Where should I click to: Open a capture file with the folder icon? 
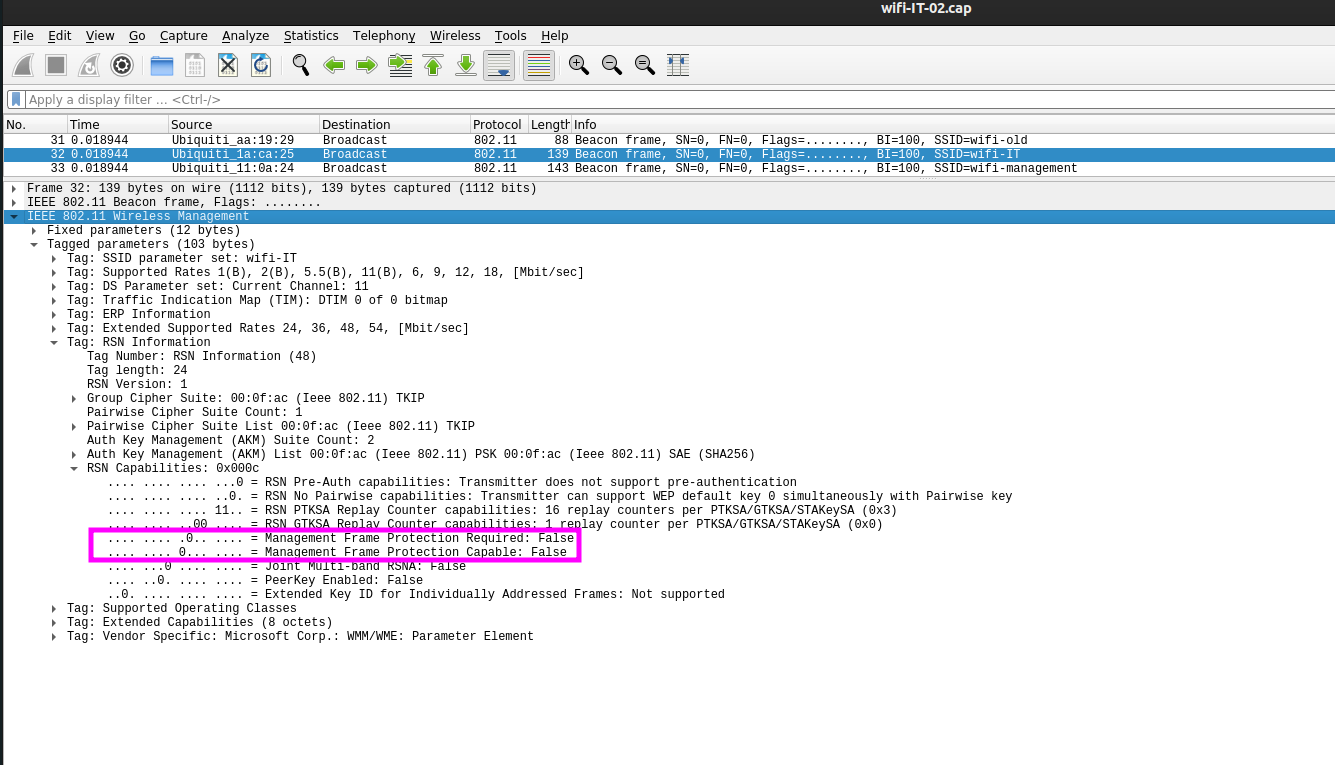[x=161, y=65]
